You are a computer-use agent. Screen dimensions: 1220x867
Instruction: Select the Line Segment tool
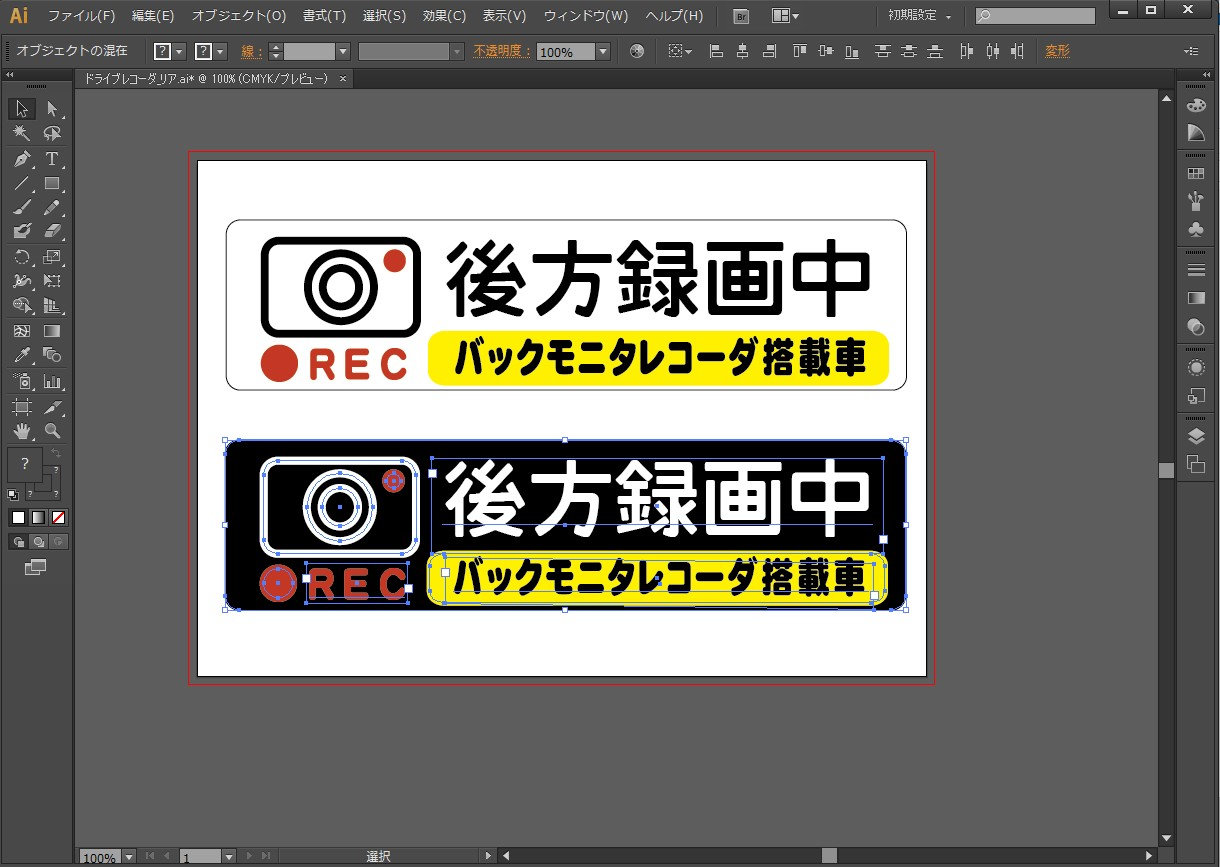tap(22, 183)
